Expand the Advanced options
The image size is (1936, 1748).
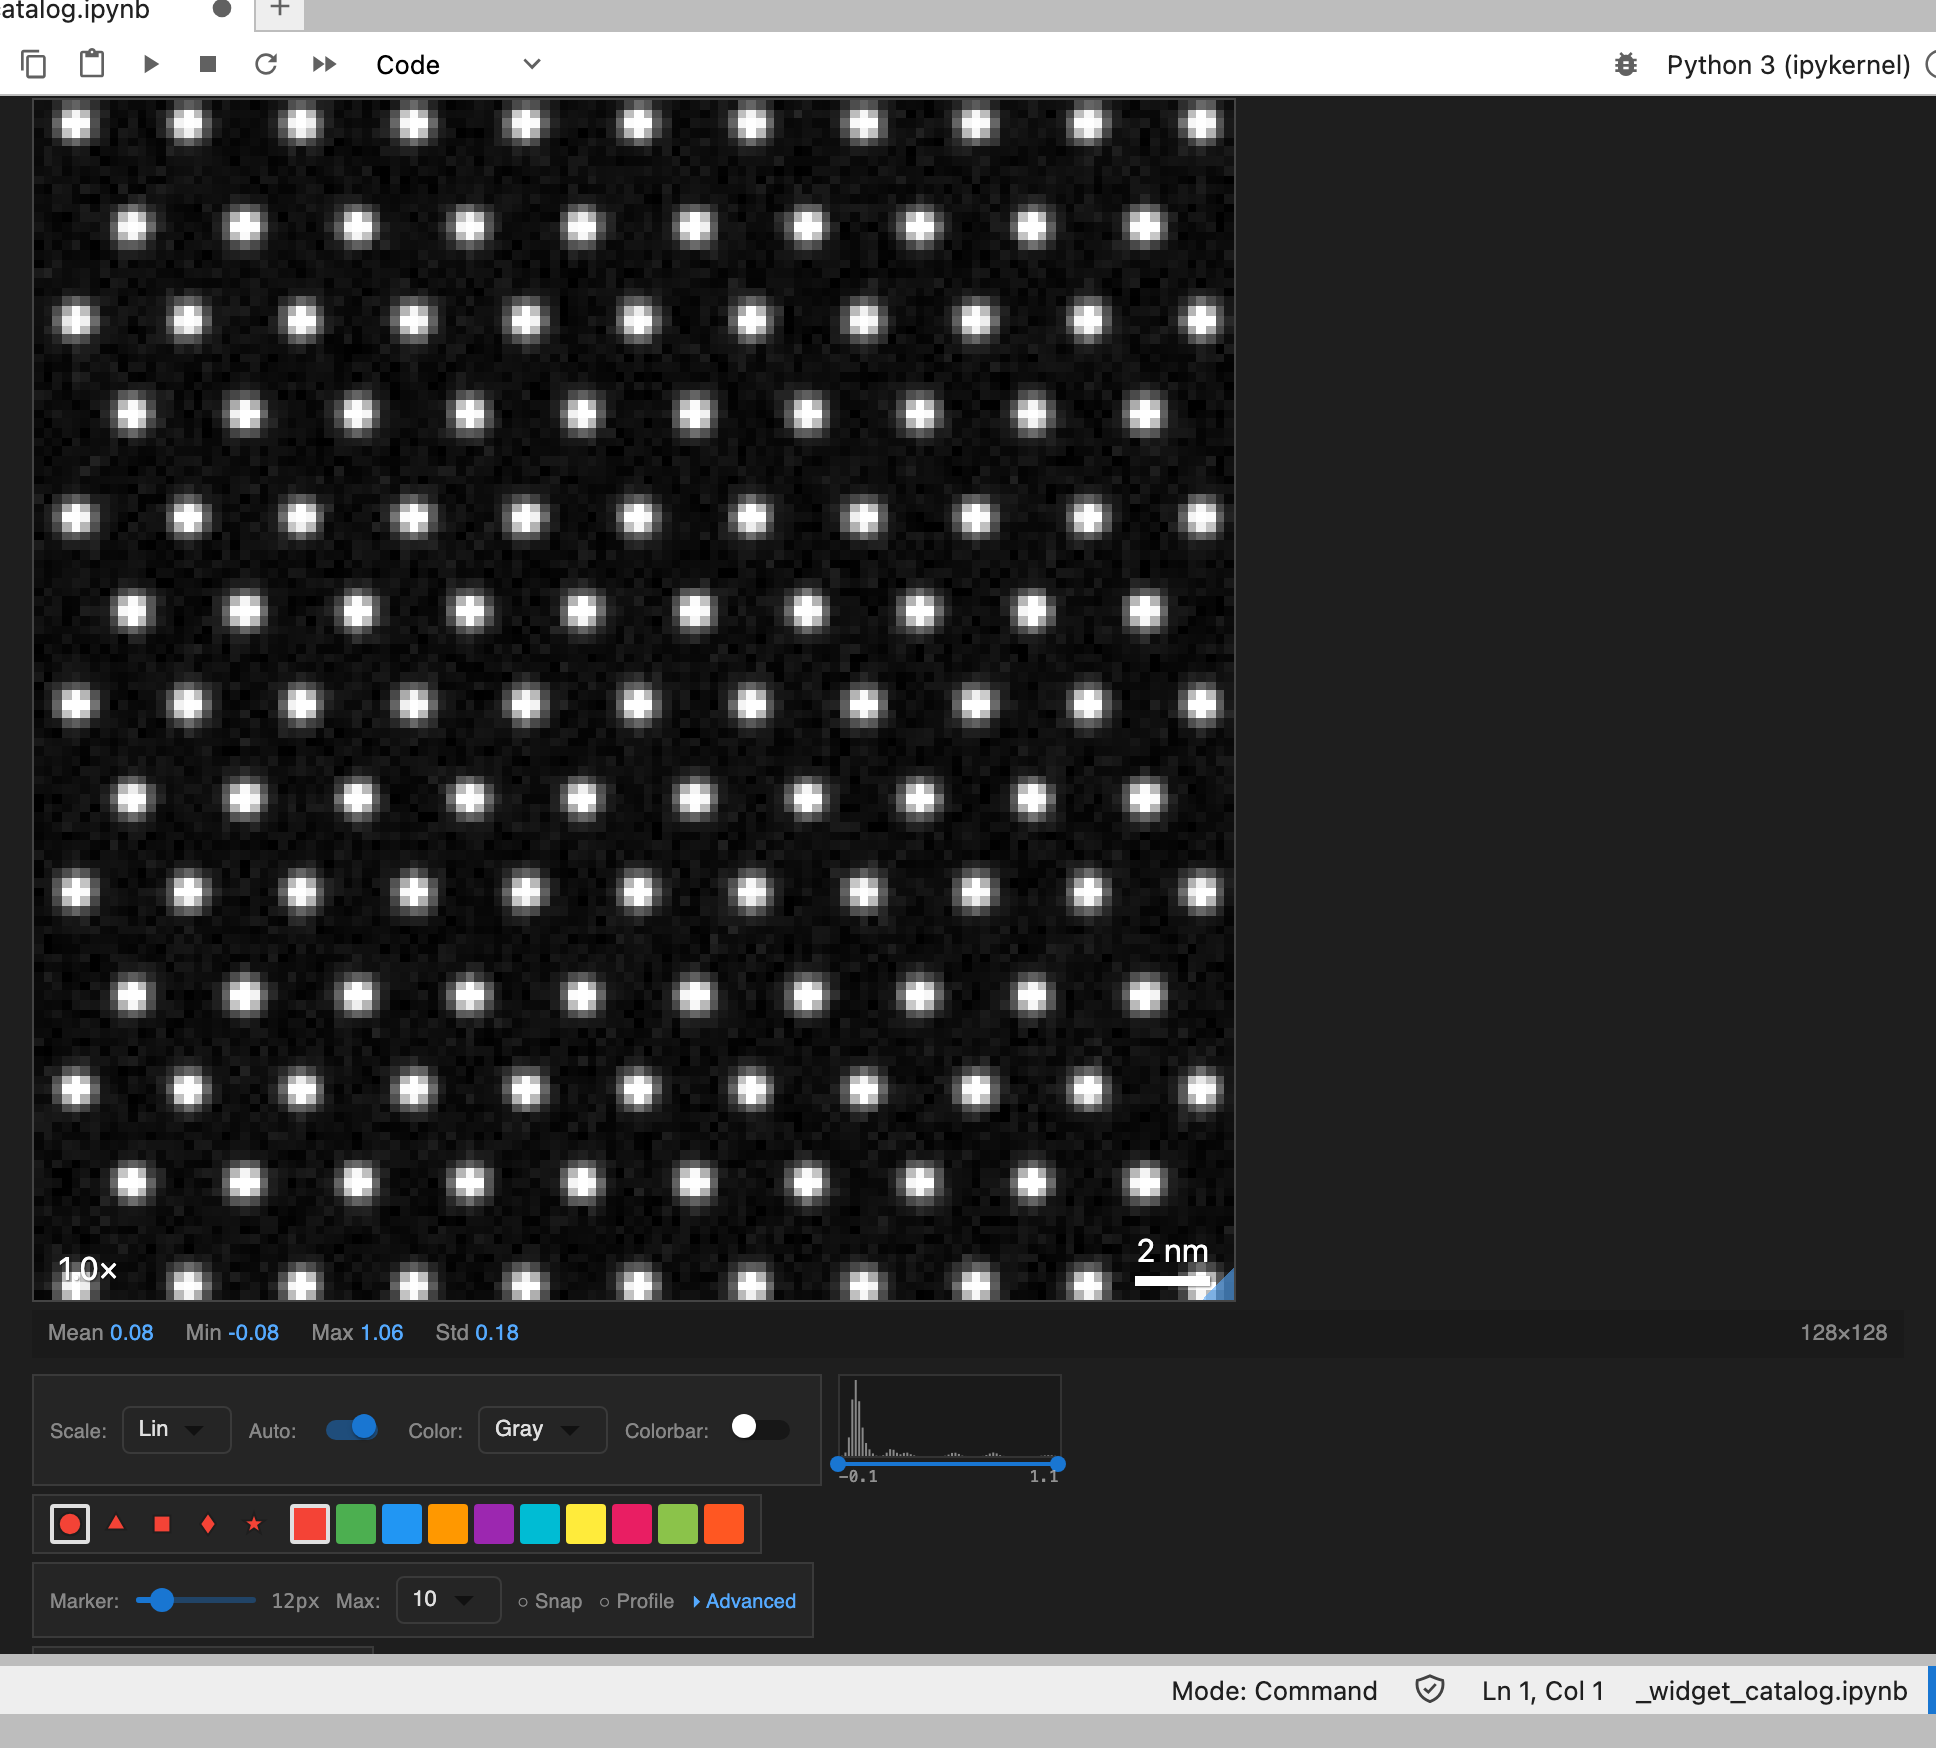(x=744, y=1601)
